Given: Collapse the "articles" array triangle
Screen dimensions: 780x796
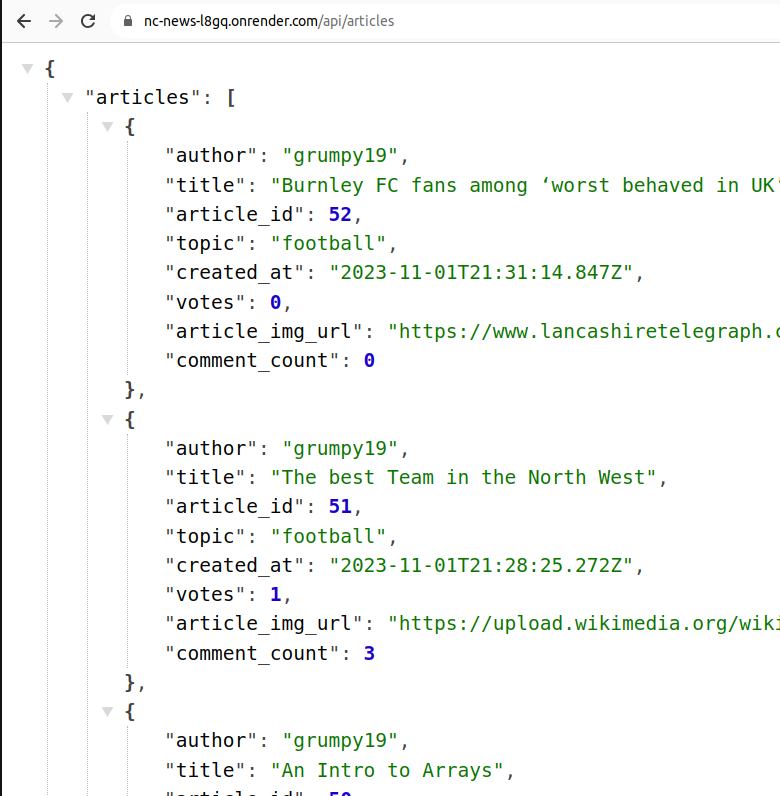Looking at the screenshot, I should (67, 97).
